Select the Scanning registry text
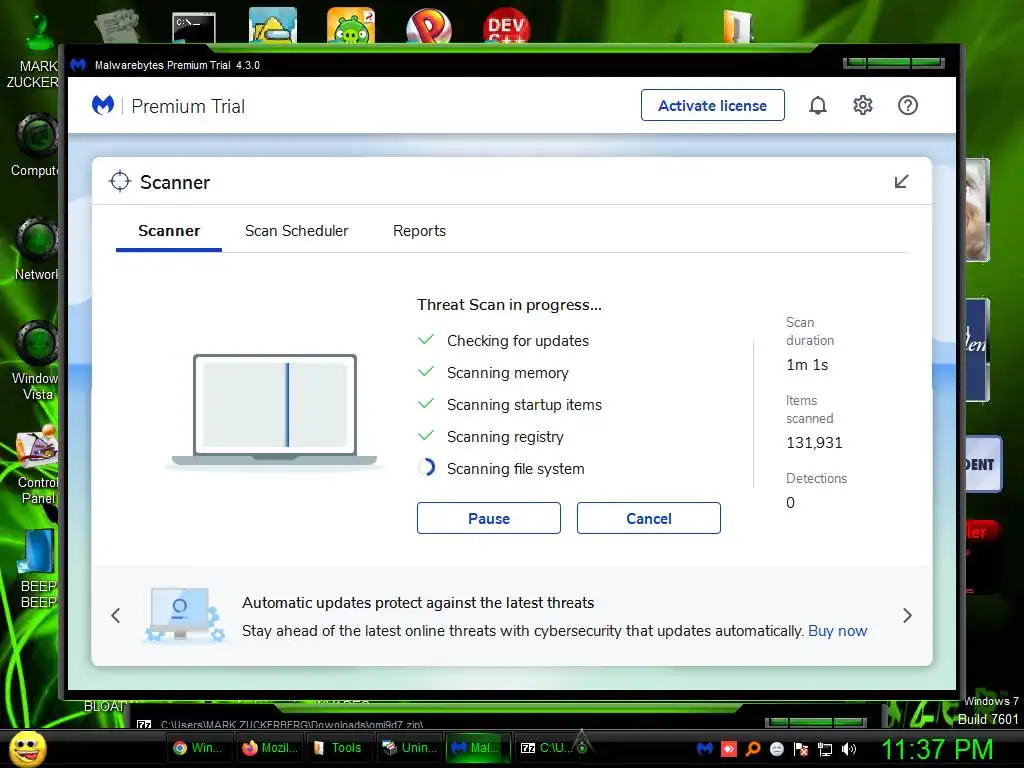Viewport: 1024px width, 768px height. (x=505, y=437)
